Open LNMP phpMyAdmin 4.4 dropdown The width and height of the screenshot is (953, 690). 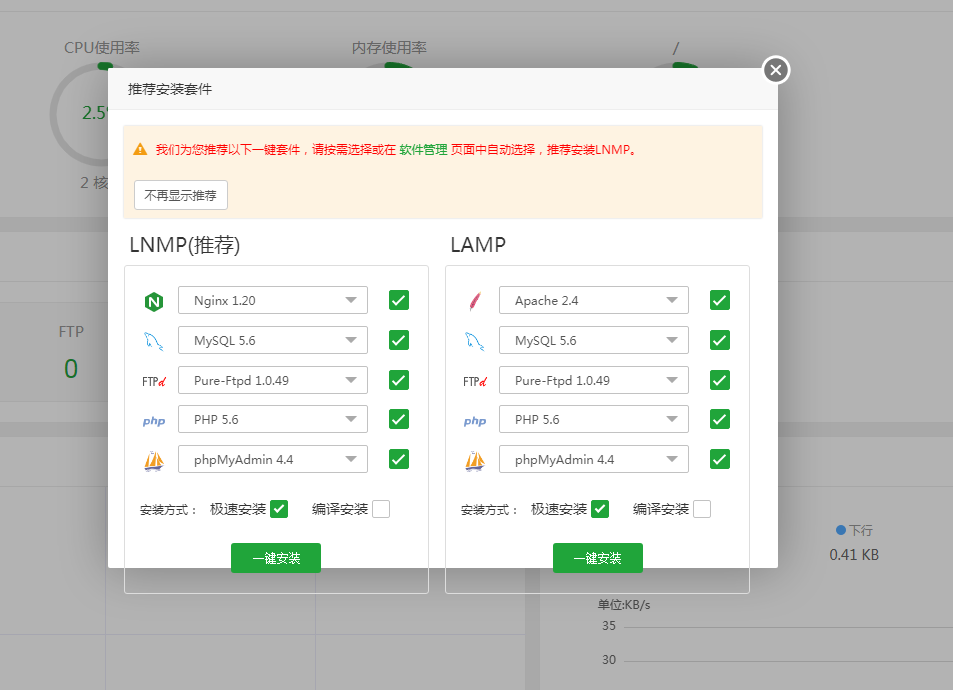click(273, 459)
